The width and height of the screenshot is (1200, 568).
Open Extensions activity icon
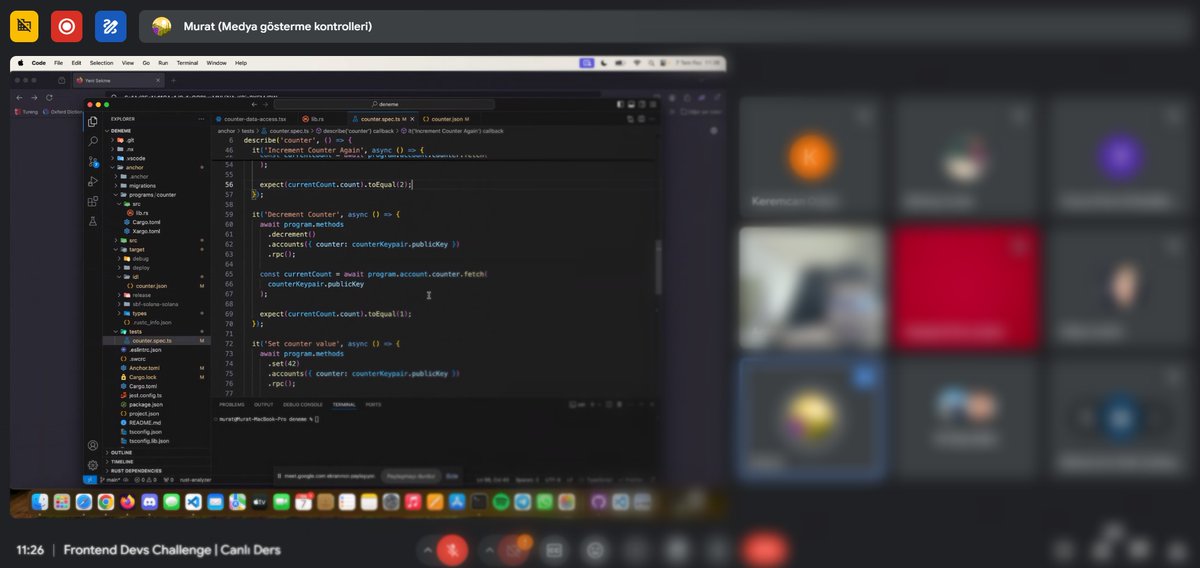coord(93,201)
